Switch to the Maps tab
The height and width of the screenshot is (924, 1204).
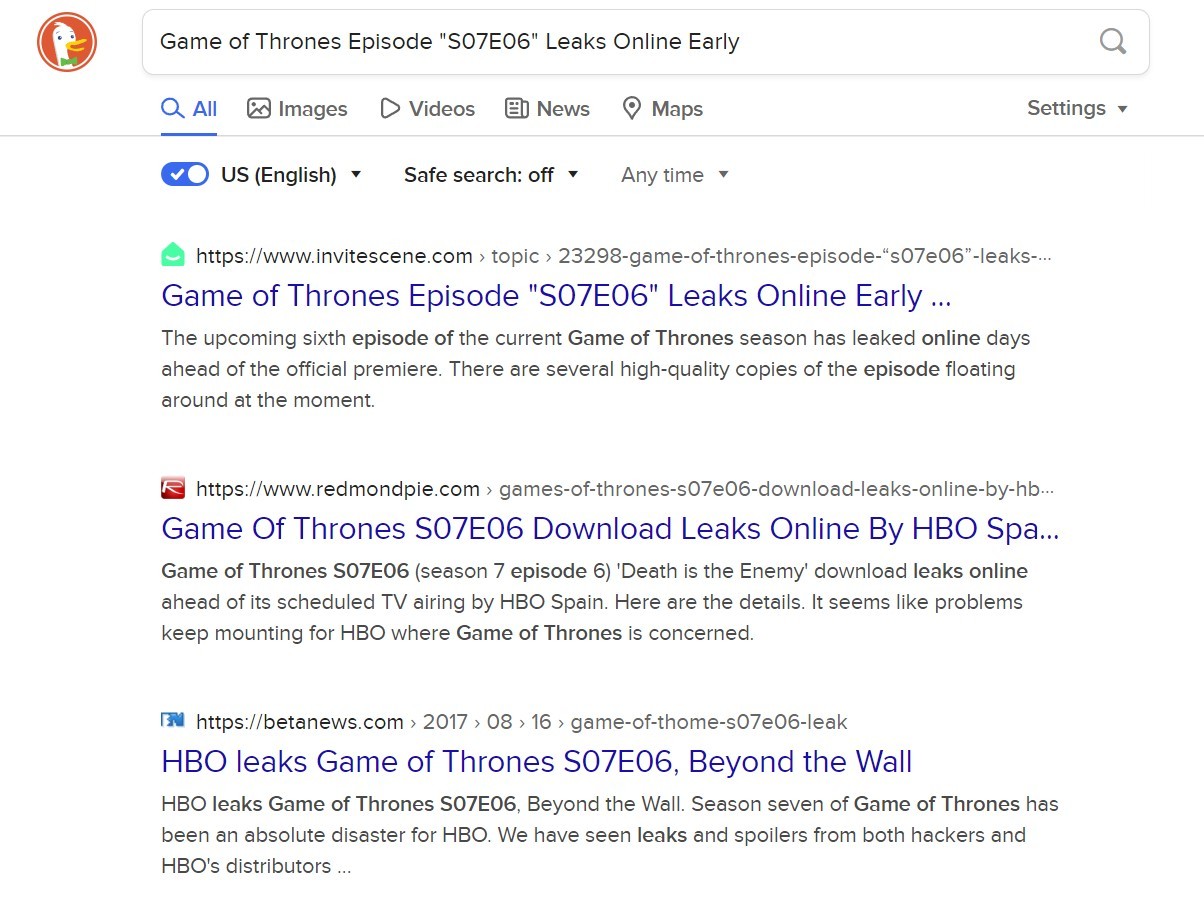(x=662, y=109)
